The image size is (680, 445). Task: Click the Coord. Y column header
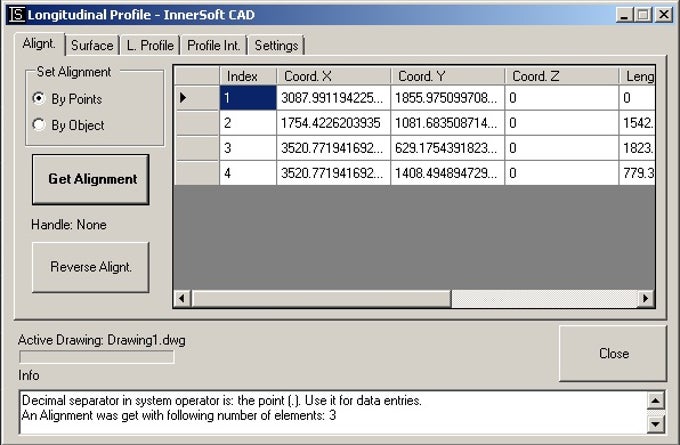[448, 76]
